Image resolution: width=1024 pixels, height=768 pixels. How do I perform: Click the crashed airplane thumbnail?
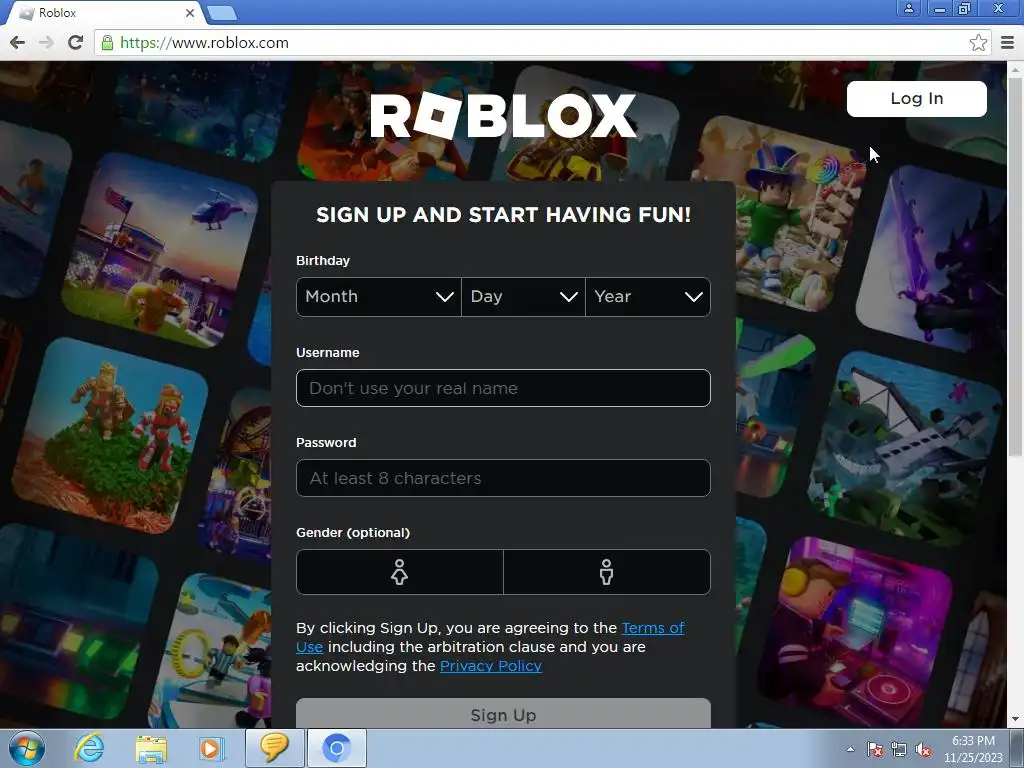click(904, 451)
